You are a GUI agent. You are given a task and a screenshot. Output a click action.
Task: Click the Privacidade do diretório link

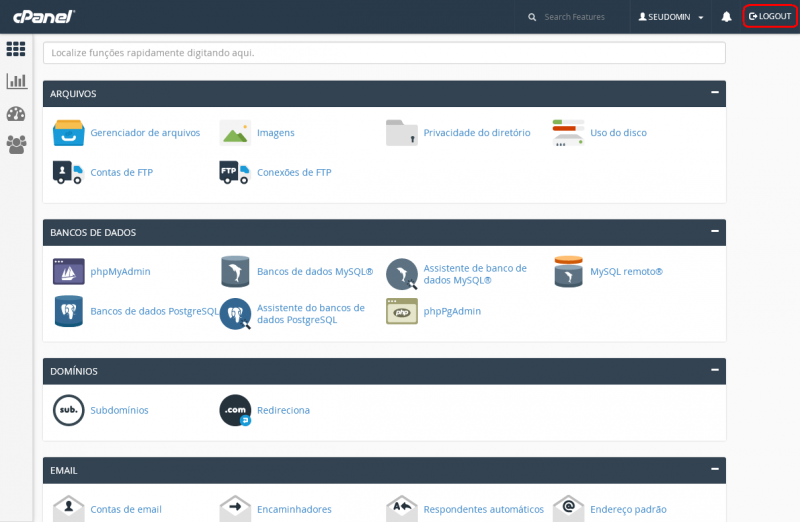click(x=477, y=133)
